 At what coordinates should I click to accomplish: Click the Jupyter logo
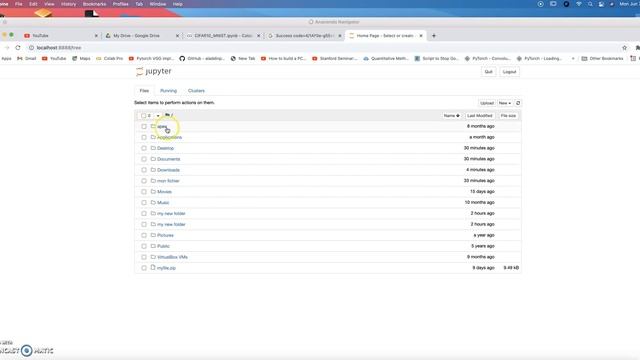(154, 71)
